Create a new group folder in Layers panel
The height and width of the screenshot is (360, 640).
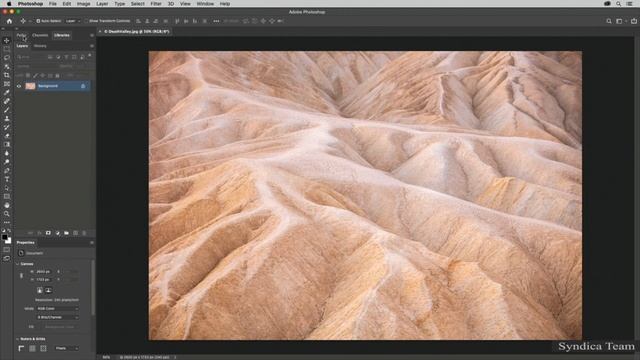point(67,233)
